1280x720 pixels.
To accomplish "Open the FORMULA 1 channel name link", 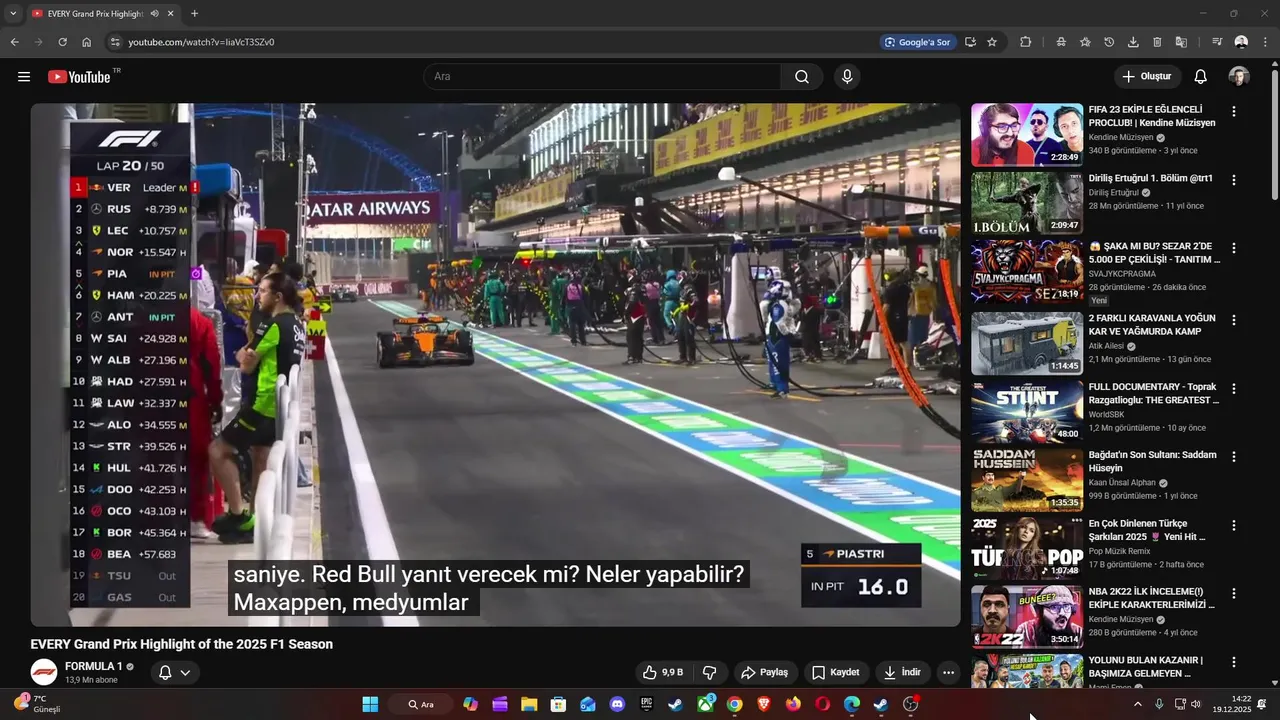I will pyautogui.click(x=93, y=666).
